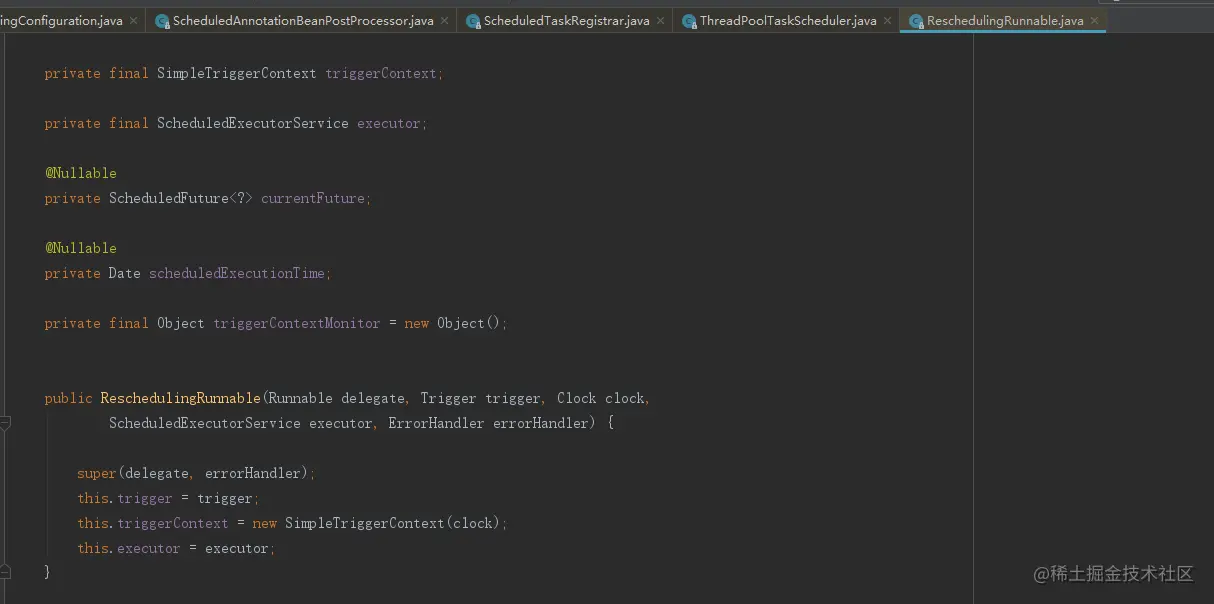
Task: Click the ReschedulingRunnable.java class file icon
Action: point(915,21)
